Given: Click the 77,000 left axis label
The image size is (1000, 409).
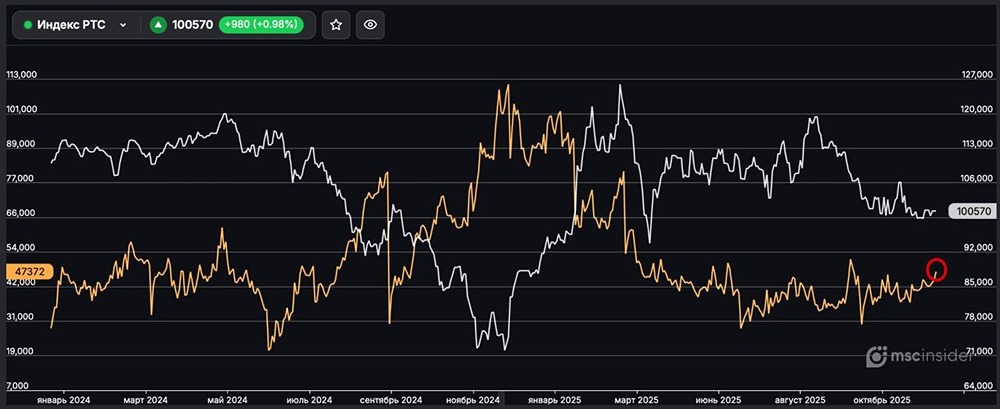Looking at the screenshot, I should click(21, 179).
